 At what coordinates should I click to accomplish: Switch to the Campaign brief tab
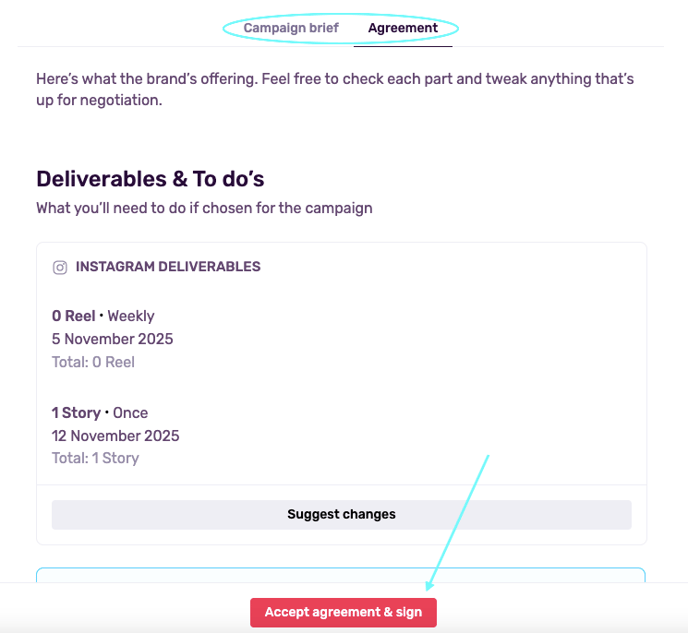point(291,28)
